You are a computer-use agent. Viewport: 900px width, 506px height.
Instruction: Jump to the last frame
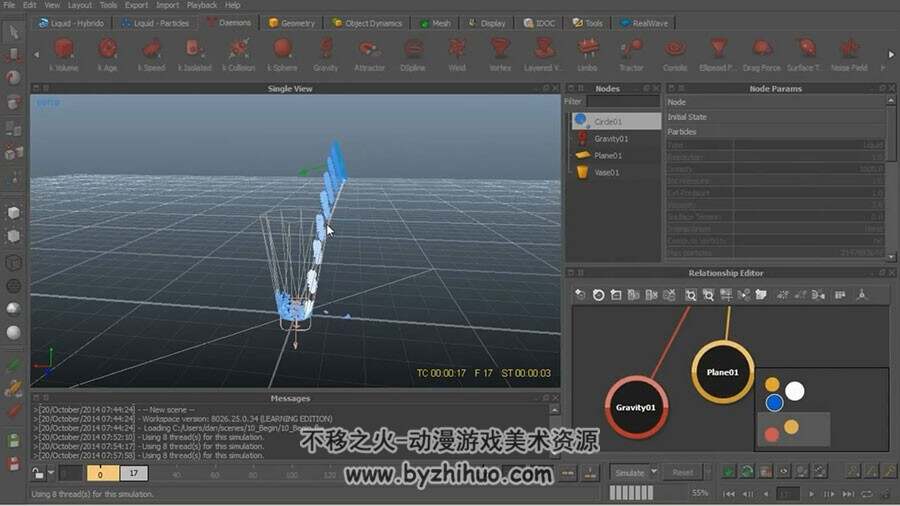[848, 493]
